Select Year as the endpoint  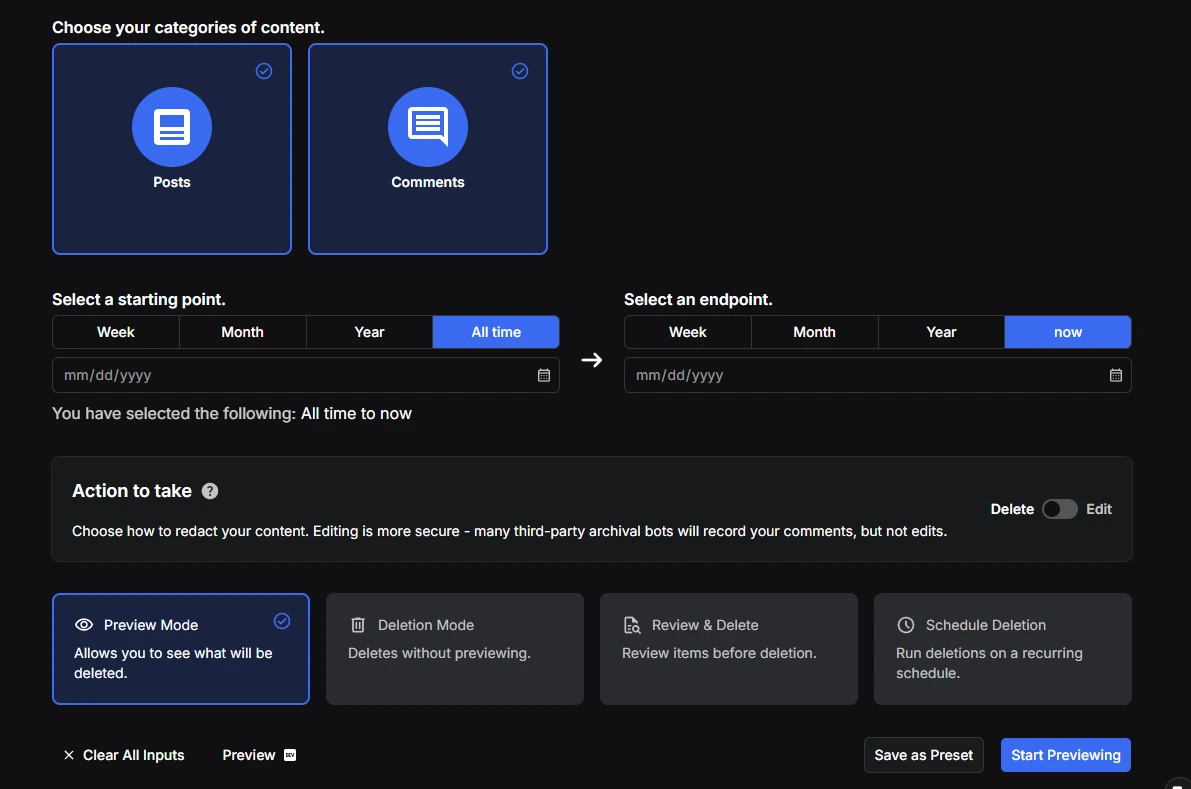click(941, 332)
